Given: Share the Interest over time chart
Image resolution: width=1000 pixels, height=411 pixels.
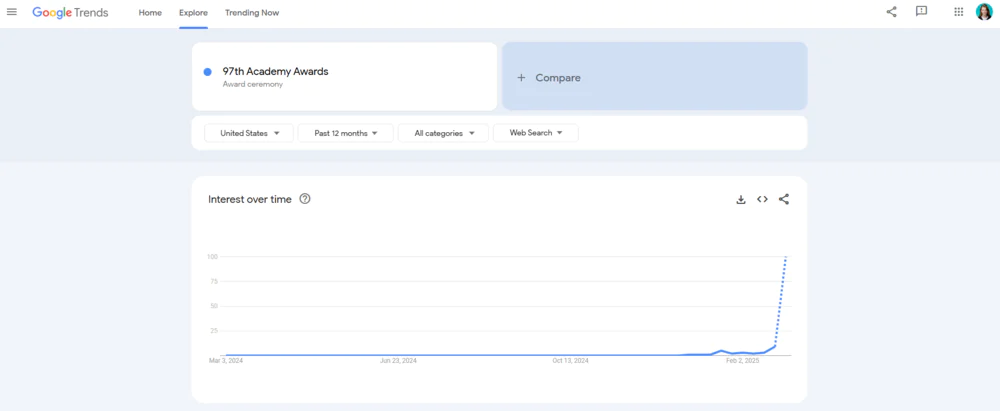Looking at the screenshot, I should [784, 199].
